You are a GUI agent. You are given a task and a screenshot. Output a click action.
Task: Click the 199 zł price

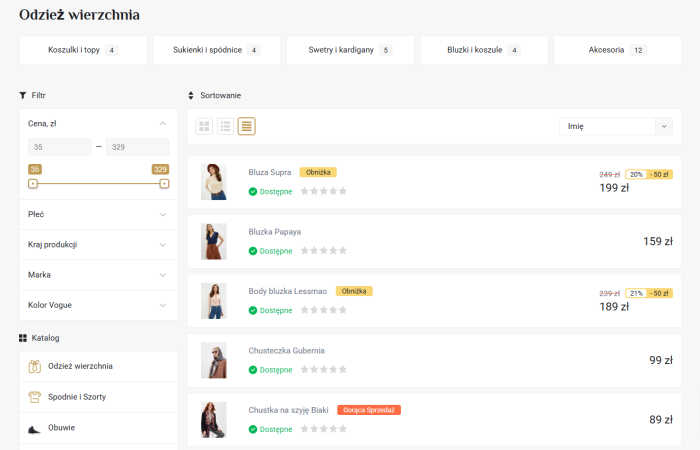(614, 188)
